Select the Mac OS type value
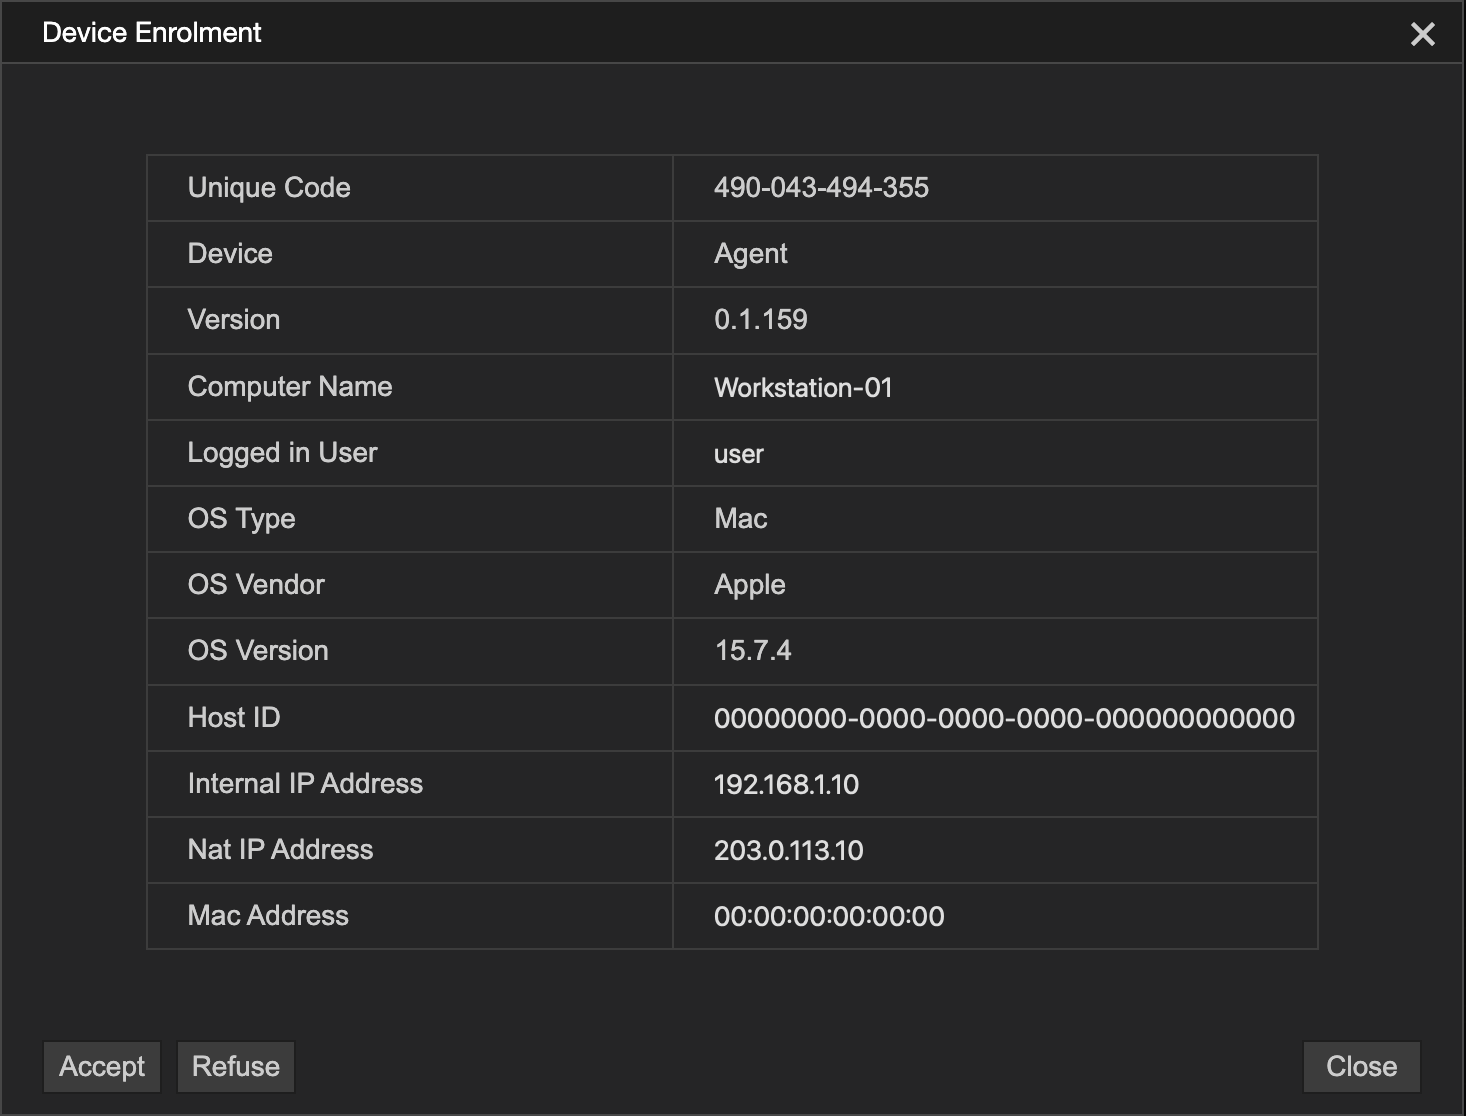Image resolution: width=1466 pixels, height=1116 pixels. [741, 519]
